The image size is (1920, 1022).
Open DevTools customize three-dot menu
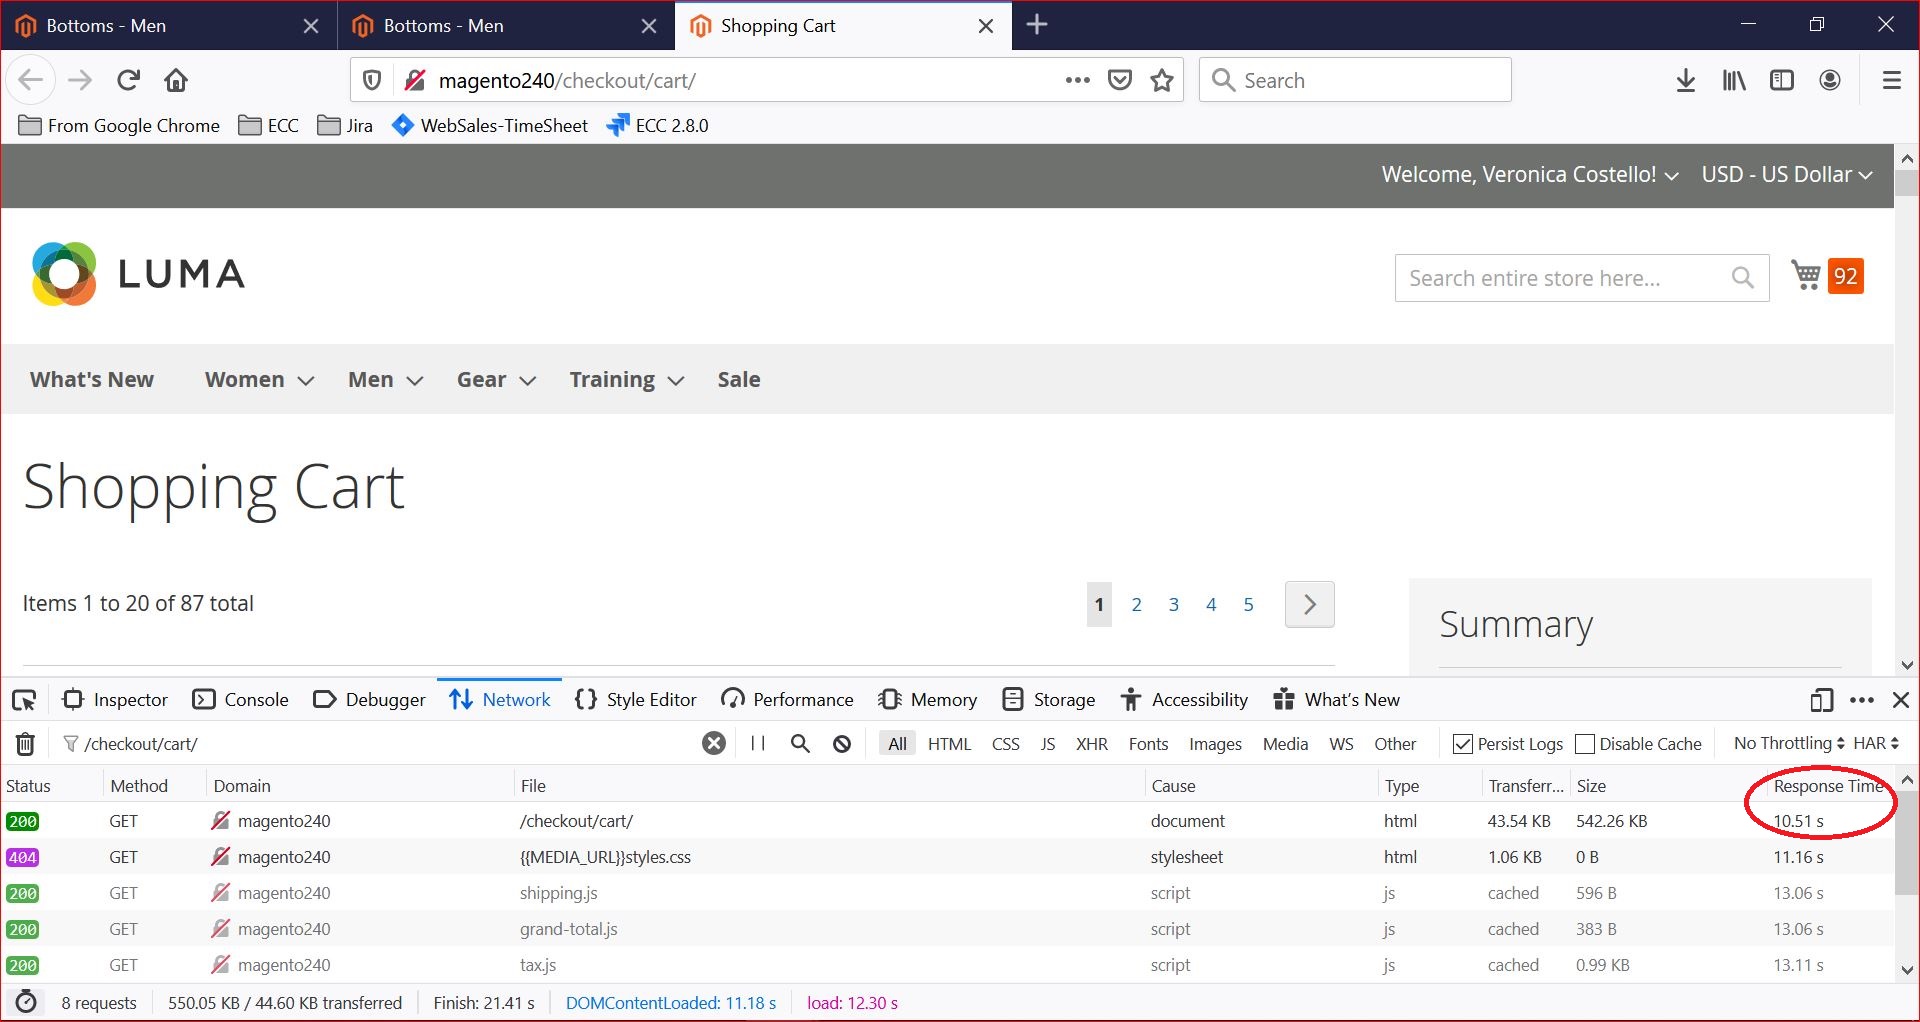click(1862, 700)
